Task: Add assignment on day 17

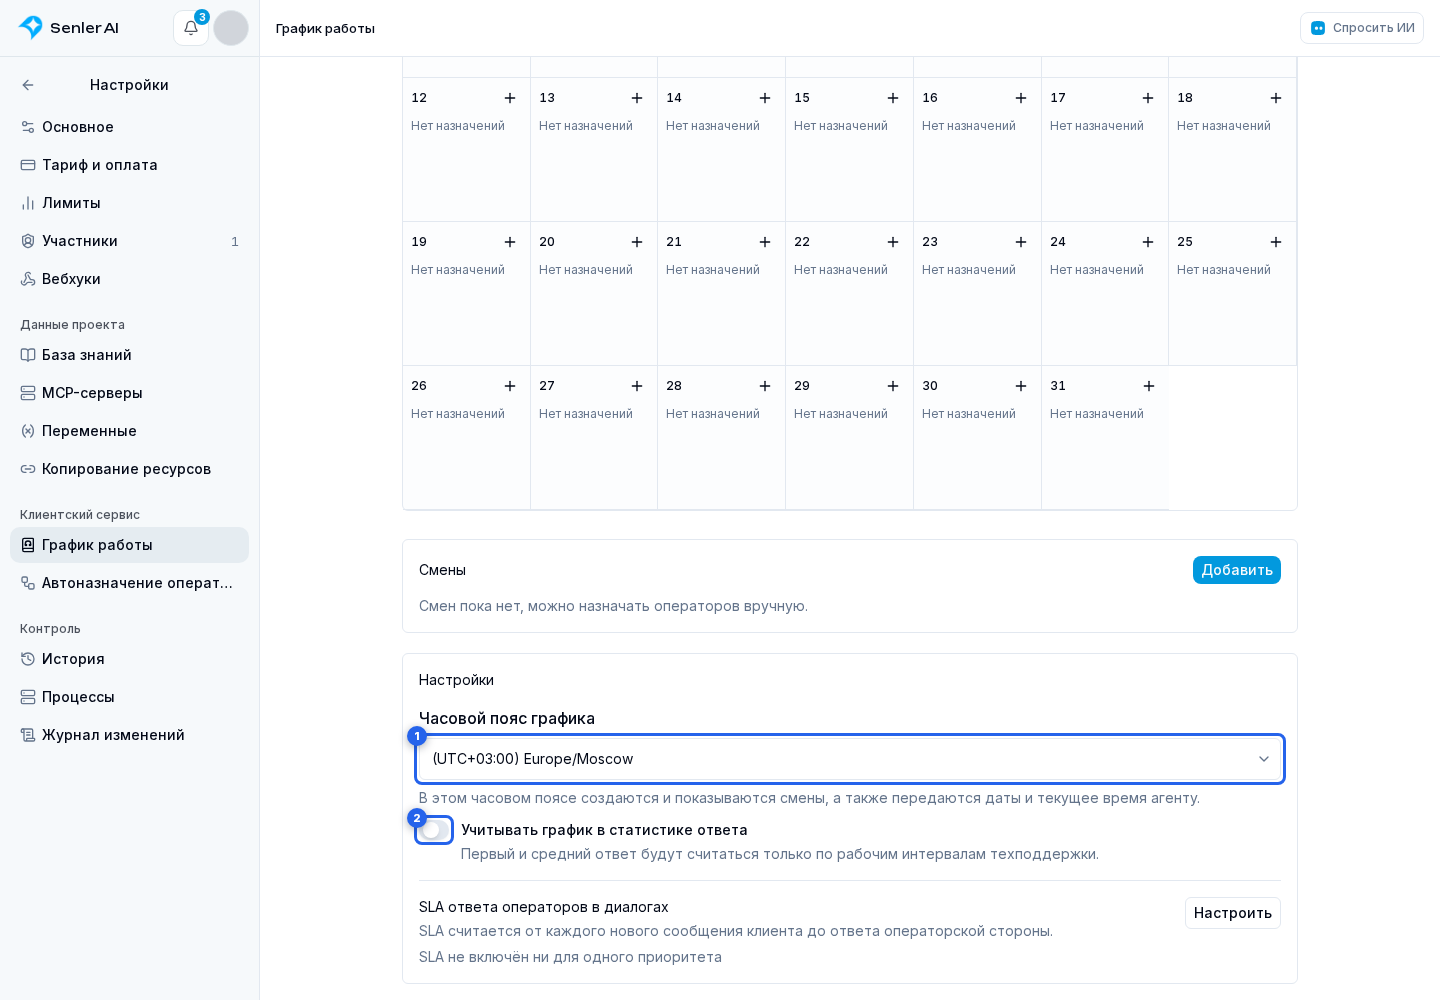Action: point(1148,98)
